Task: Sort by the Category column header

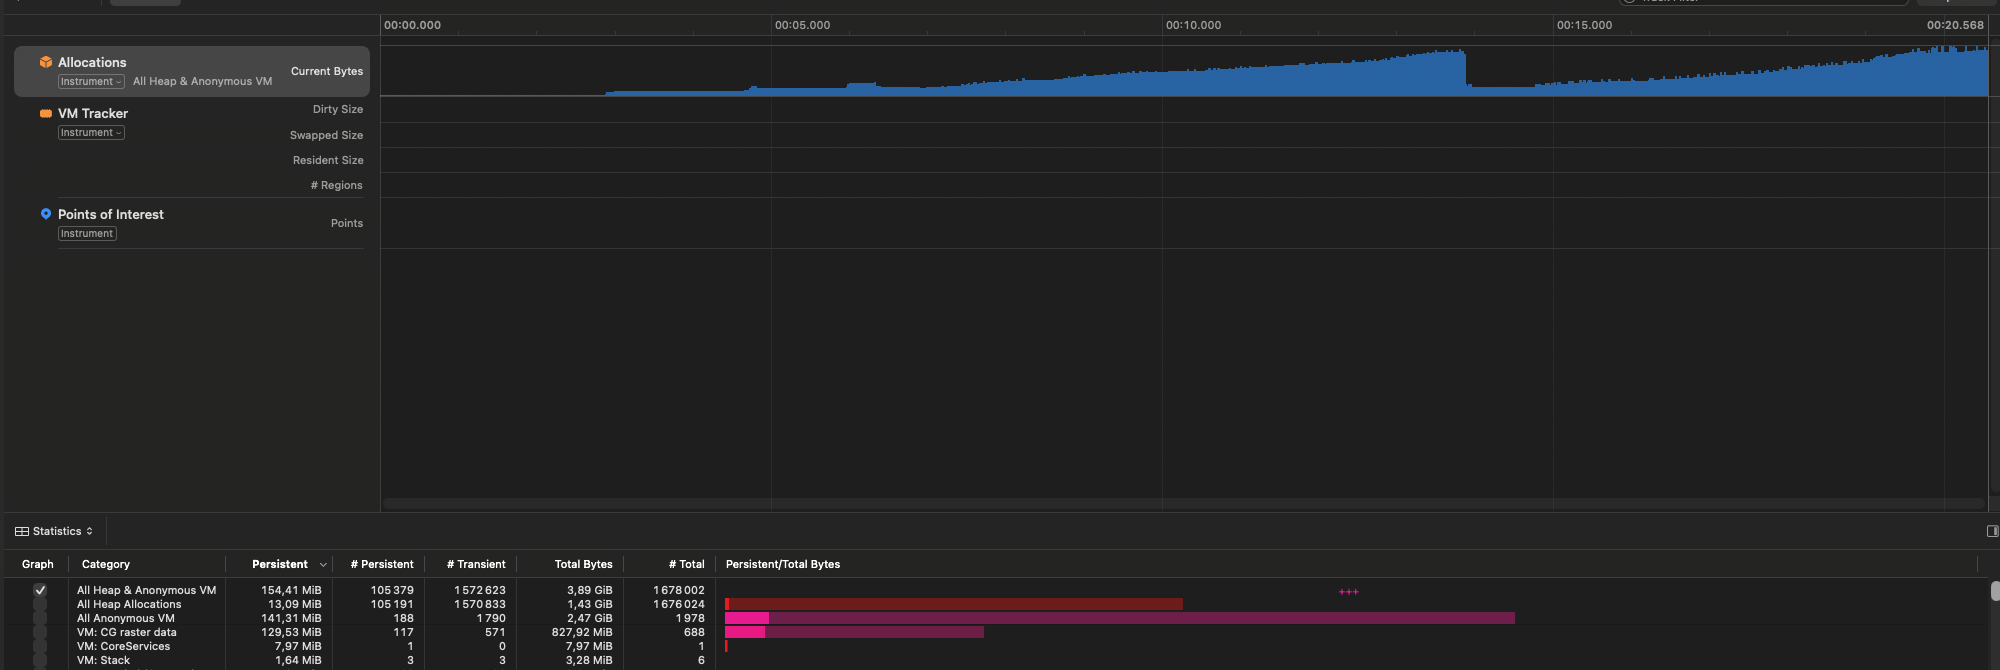Action: 106,564
